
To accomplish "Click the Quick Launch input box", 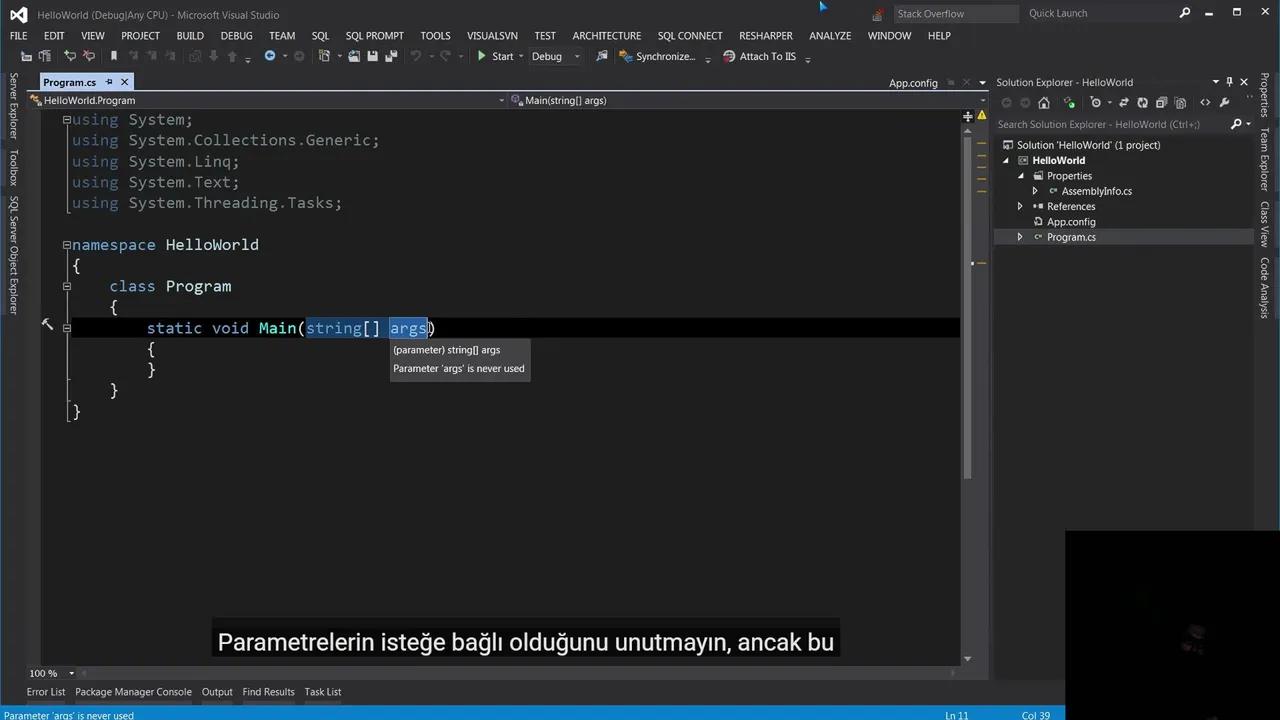I will [x=1100, y=13].
